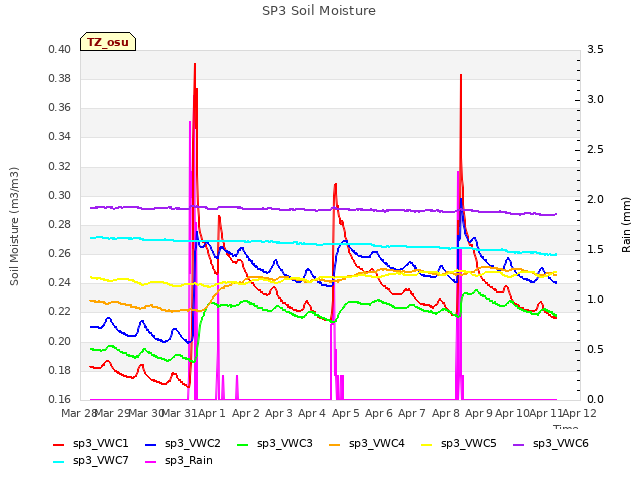Image resolution: width=640 pixels, height=480 pixels.
Task: Click the Apr 9 date tick label
Action: tap(479, 413)
